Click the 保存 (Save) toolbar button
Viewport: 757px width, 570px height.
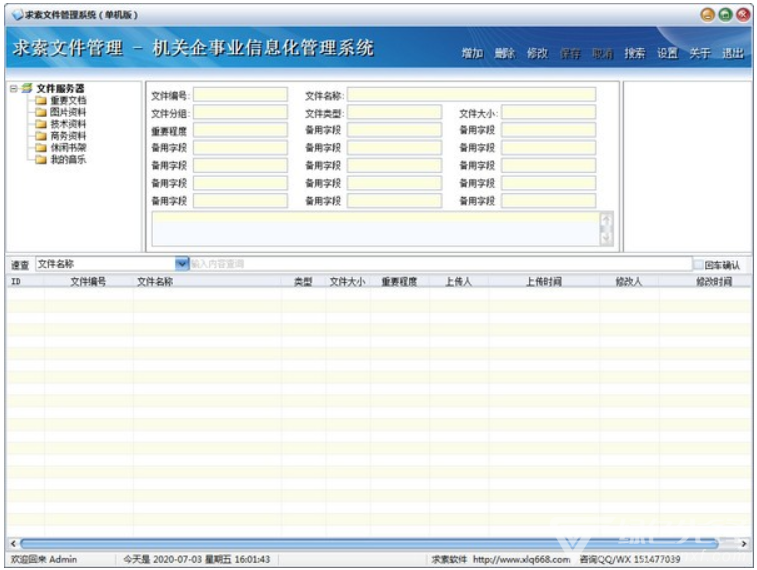570,53
